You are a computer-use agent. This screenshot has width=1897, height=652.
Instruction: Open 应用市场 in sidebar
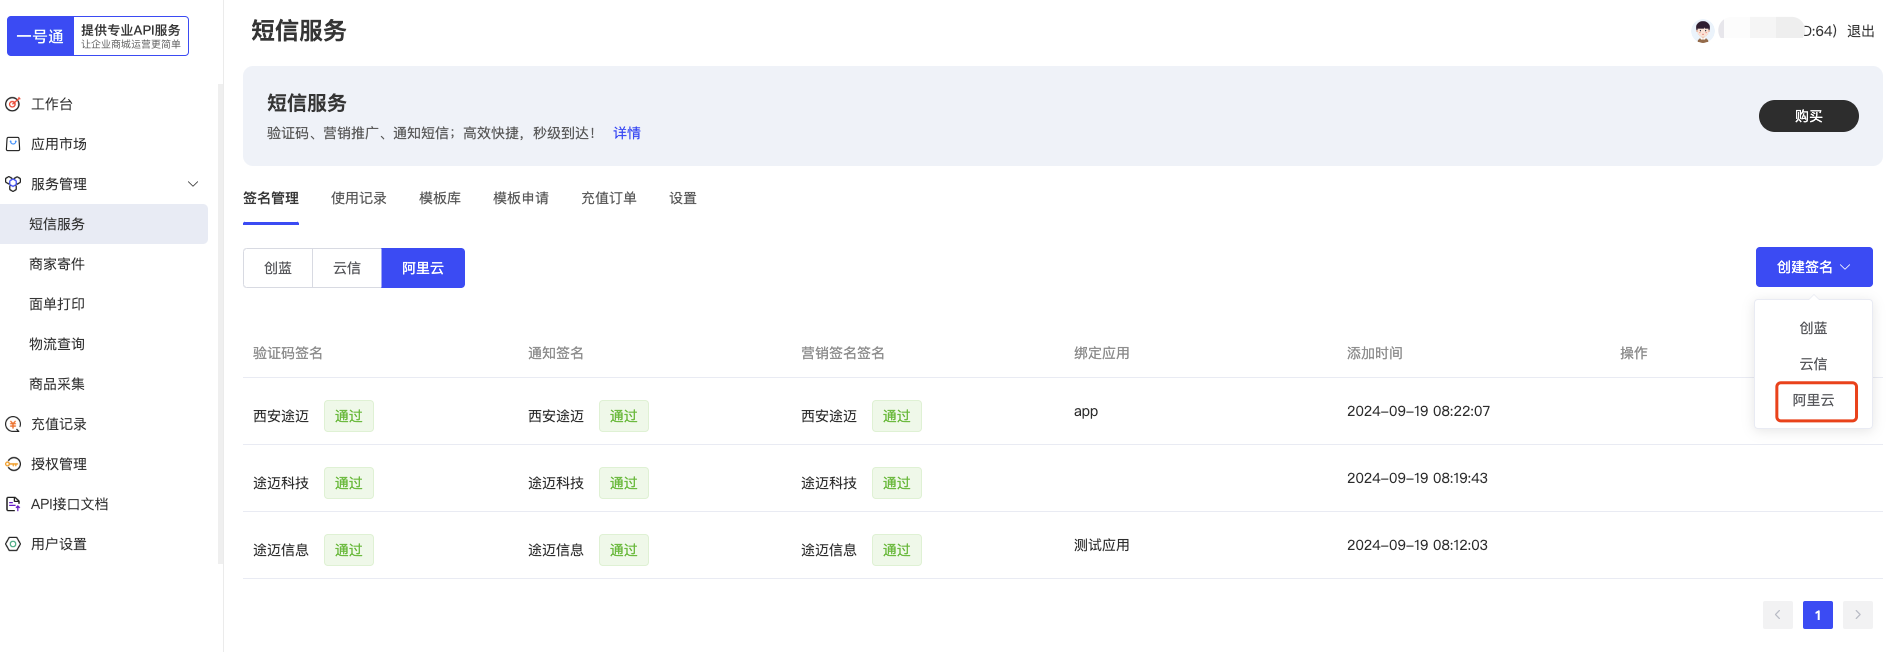coord(59,144)
